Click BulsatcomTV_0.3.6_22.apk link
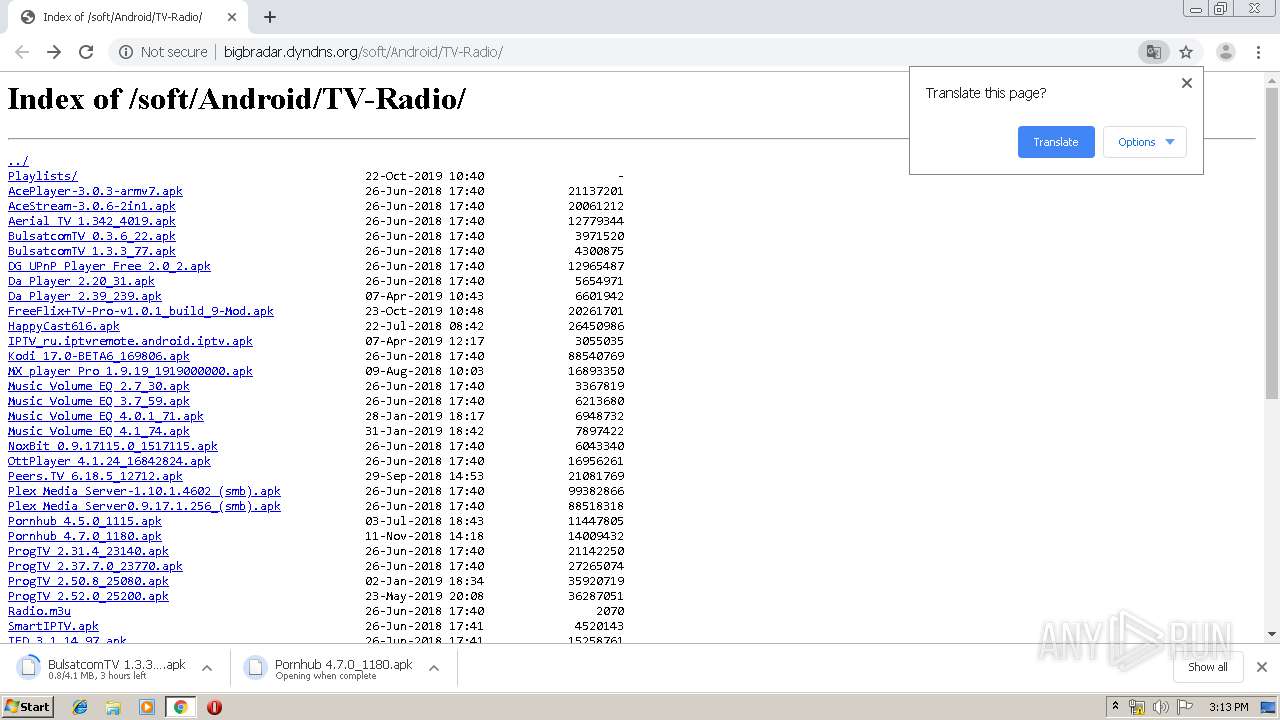The width and height of the screenshot is (1280, 720). (92, 236)
